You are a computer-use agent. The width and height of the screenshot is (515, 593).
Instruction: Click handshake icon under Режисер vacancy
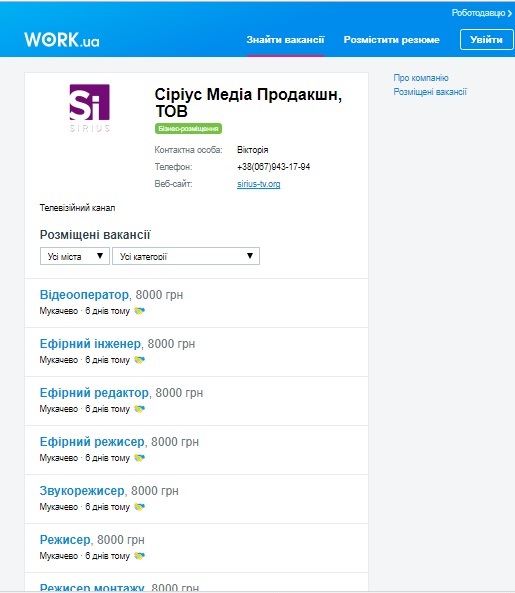pos(140,556)
